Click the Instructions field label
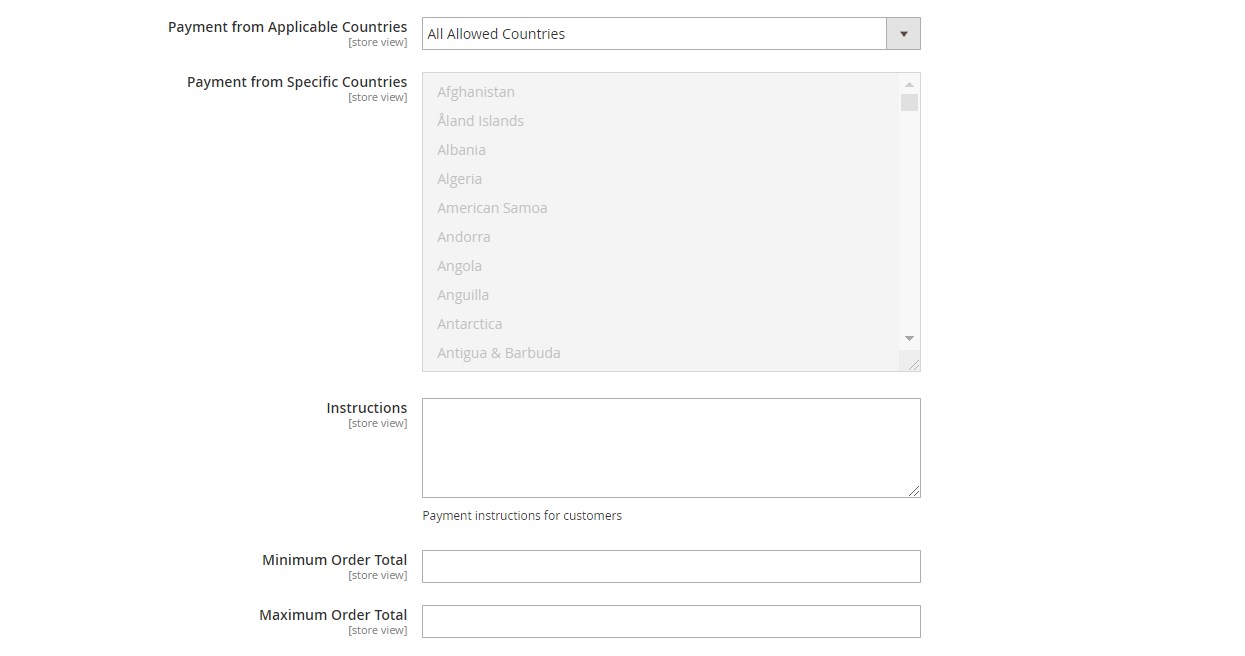Screen dimensions: 1245x656 pyautogui.click(x=366, y=408)
